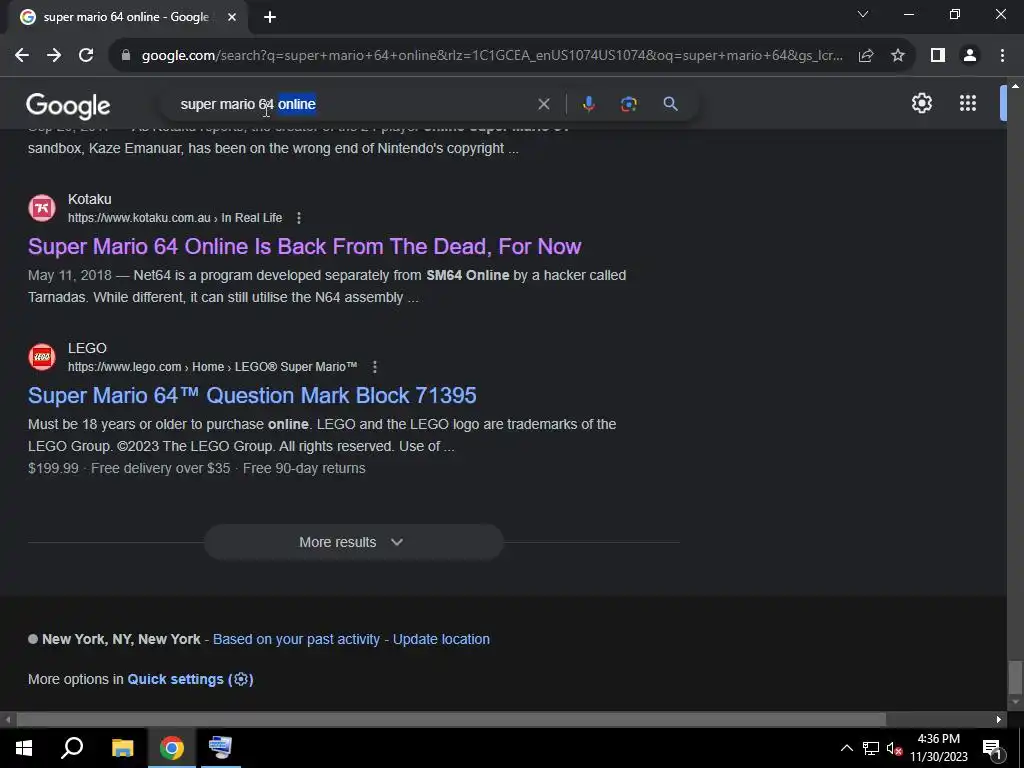Click Update location link
The width and height of the screenshot is (1024, 768).
click(441, 639)
